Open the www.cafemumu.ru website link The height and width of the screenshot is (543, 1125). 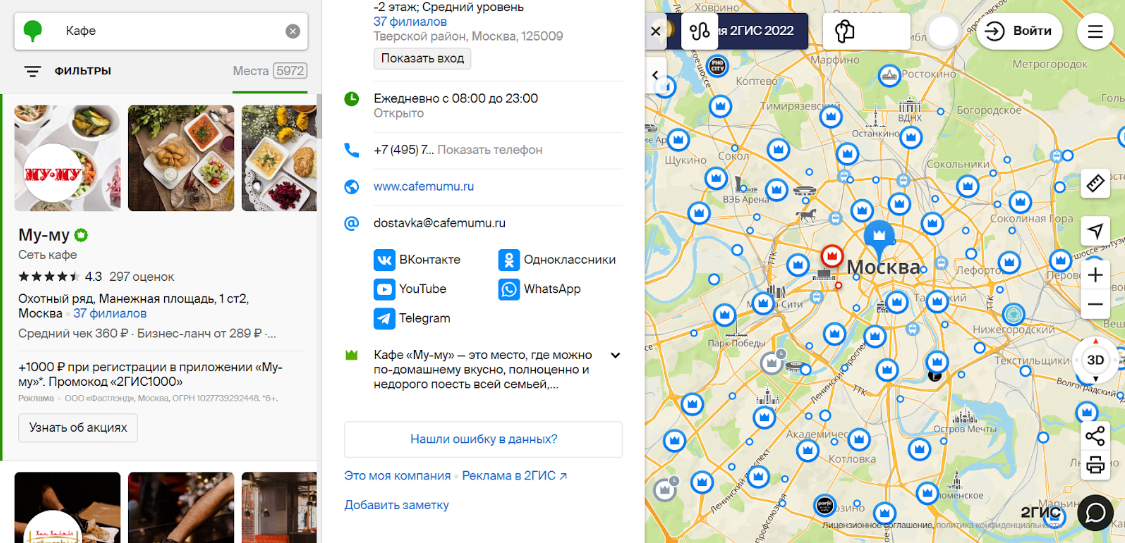[x=423, y=186]
